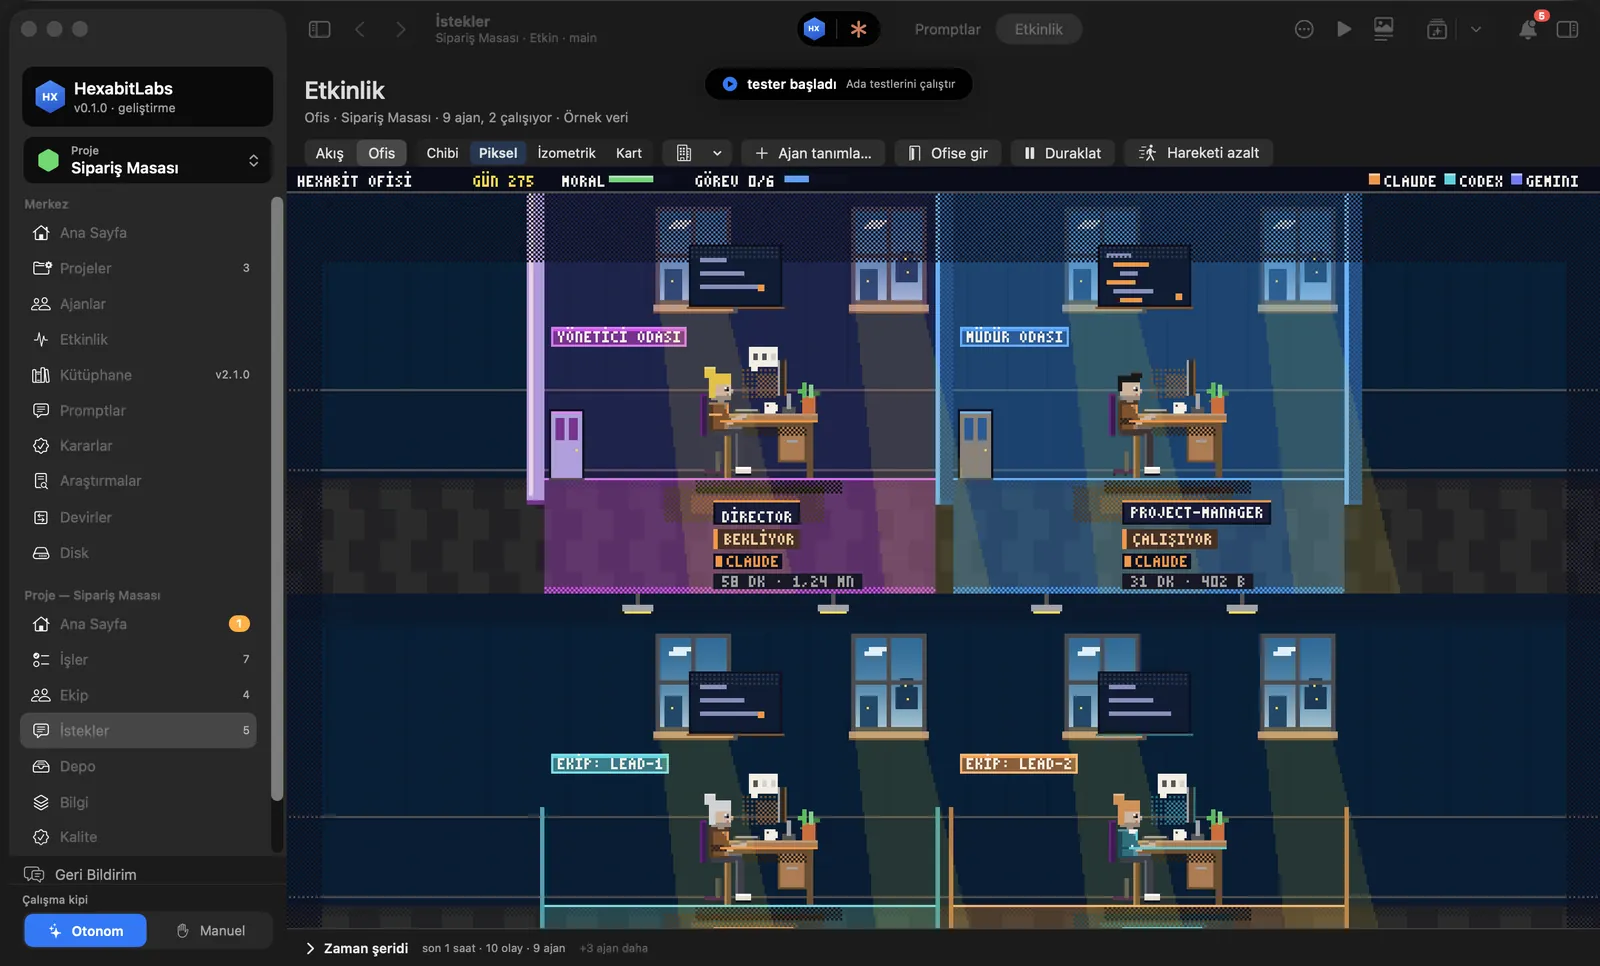Switch to the Etkinlik tab in the top bar

1038,29
